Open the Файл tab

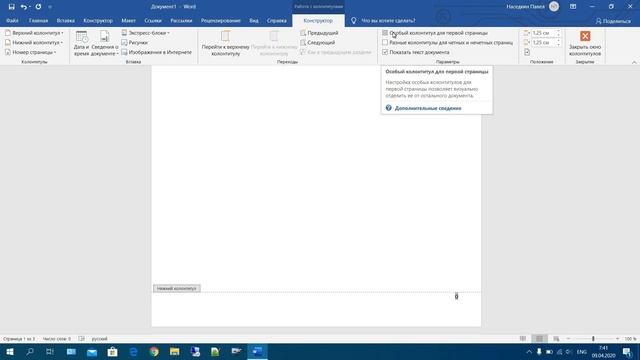[12, 20]
